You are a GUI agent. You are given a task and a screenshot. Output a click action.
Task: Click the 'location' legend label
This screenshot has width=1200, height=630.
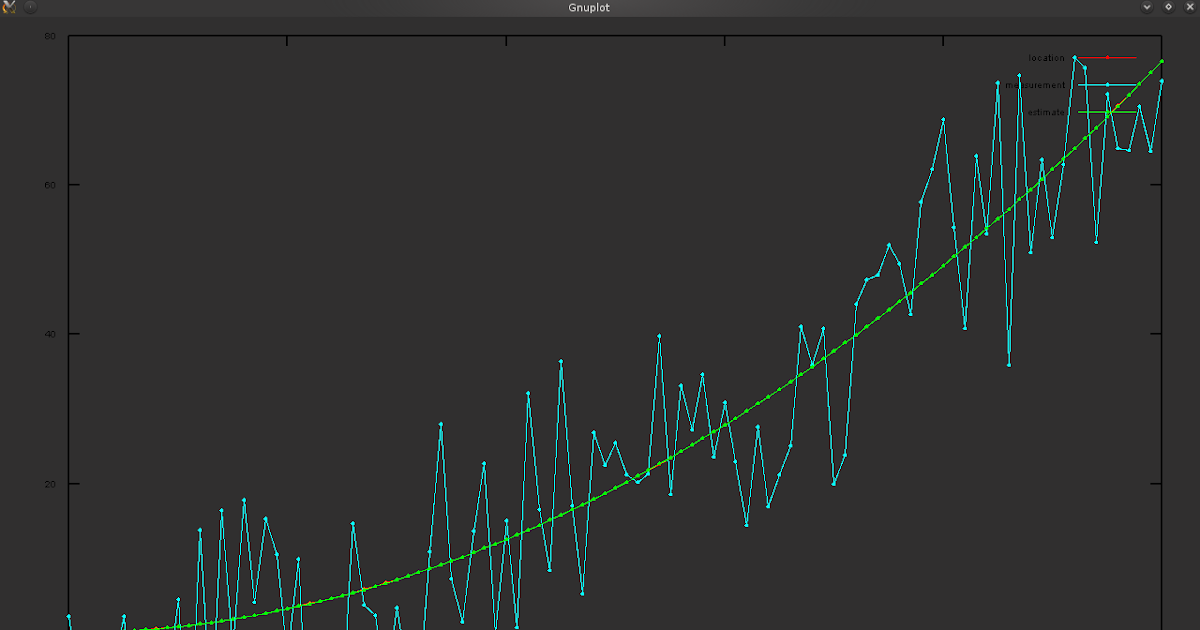tap(1046, 58)
